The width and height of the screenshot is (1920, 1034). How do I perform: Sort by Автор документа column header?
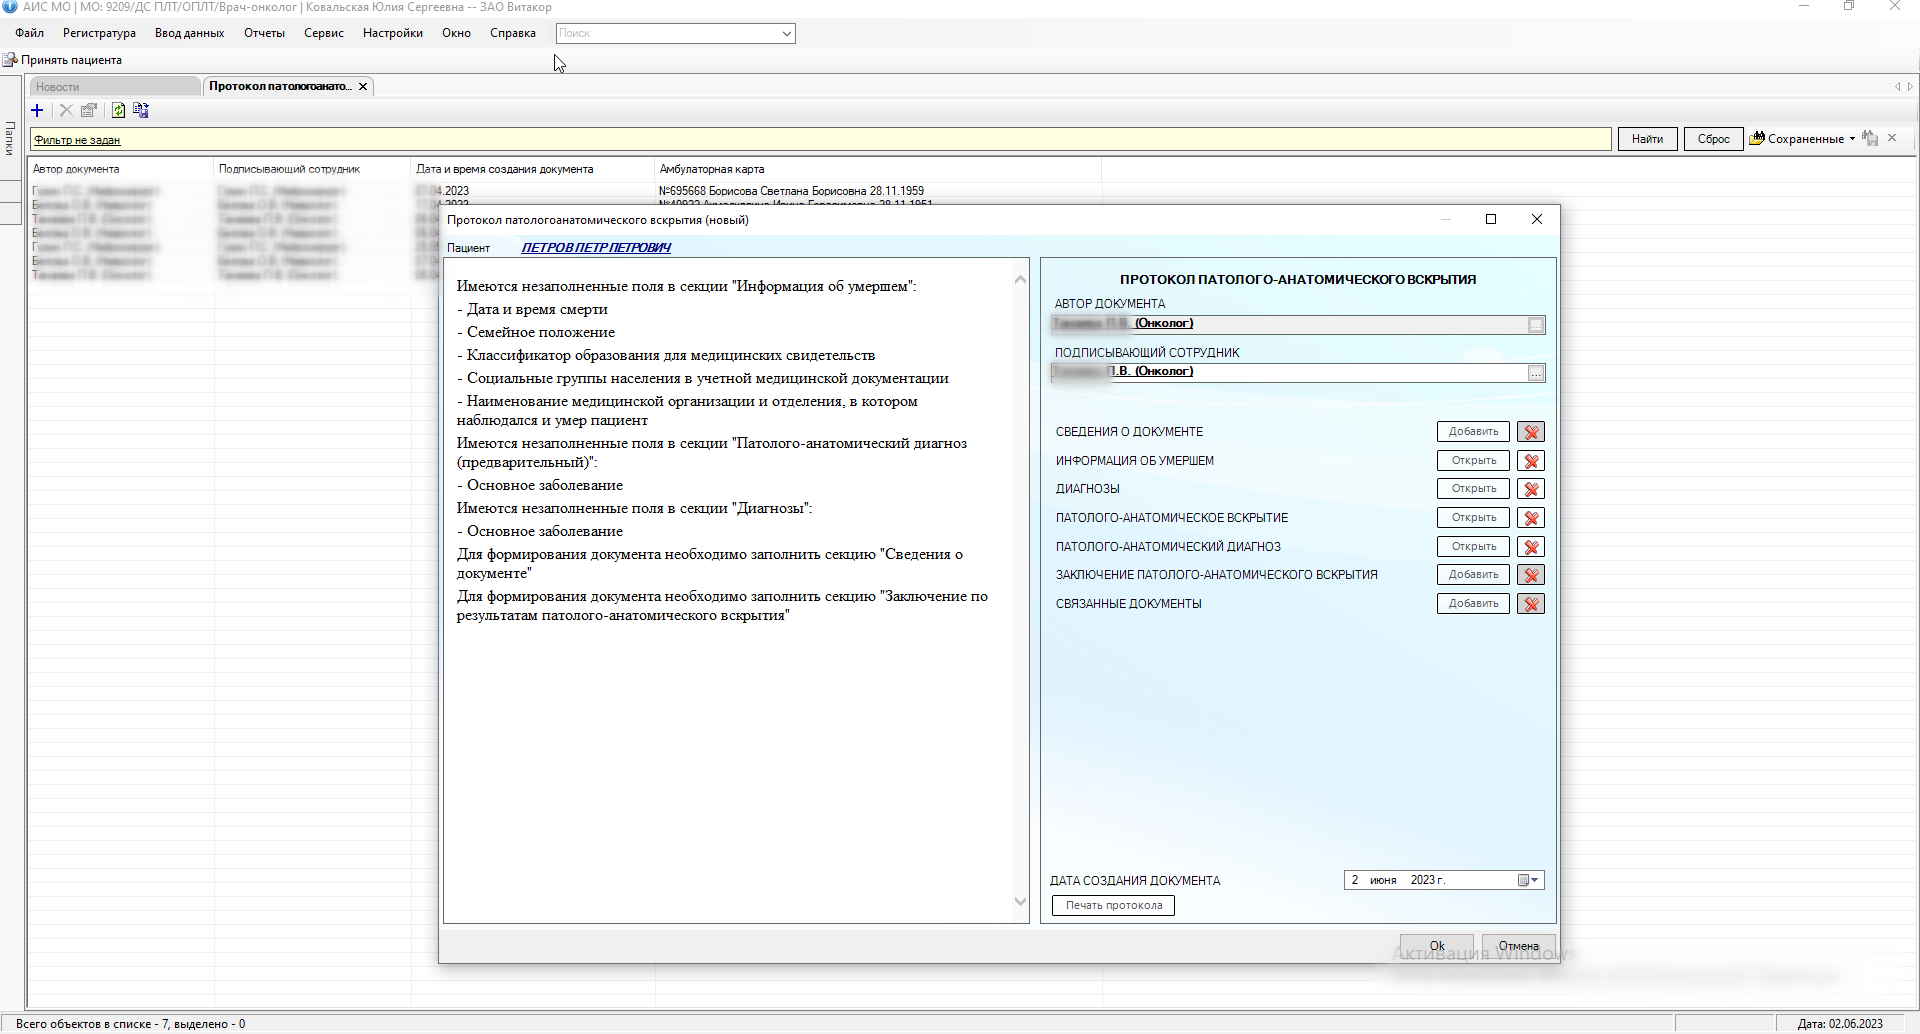click(120, 169)
